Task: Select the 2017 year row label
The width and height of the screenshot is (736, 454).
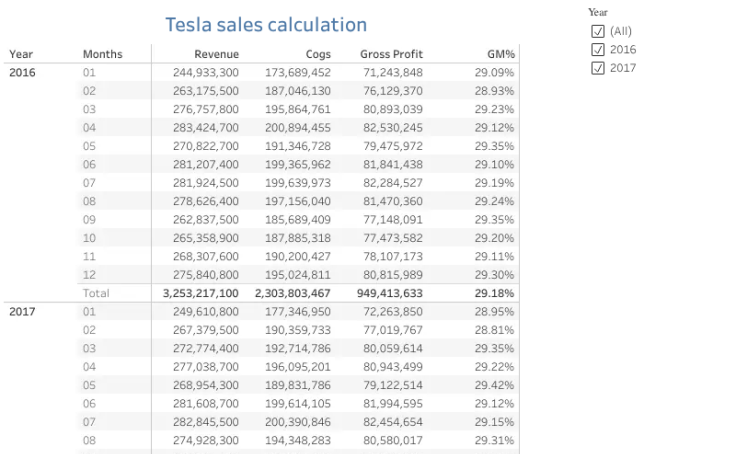Action: click(x=22, y=312)
